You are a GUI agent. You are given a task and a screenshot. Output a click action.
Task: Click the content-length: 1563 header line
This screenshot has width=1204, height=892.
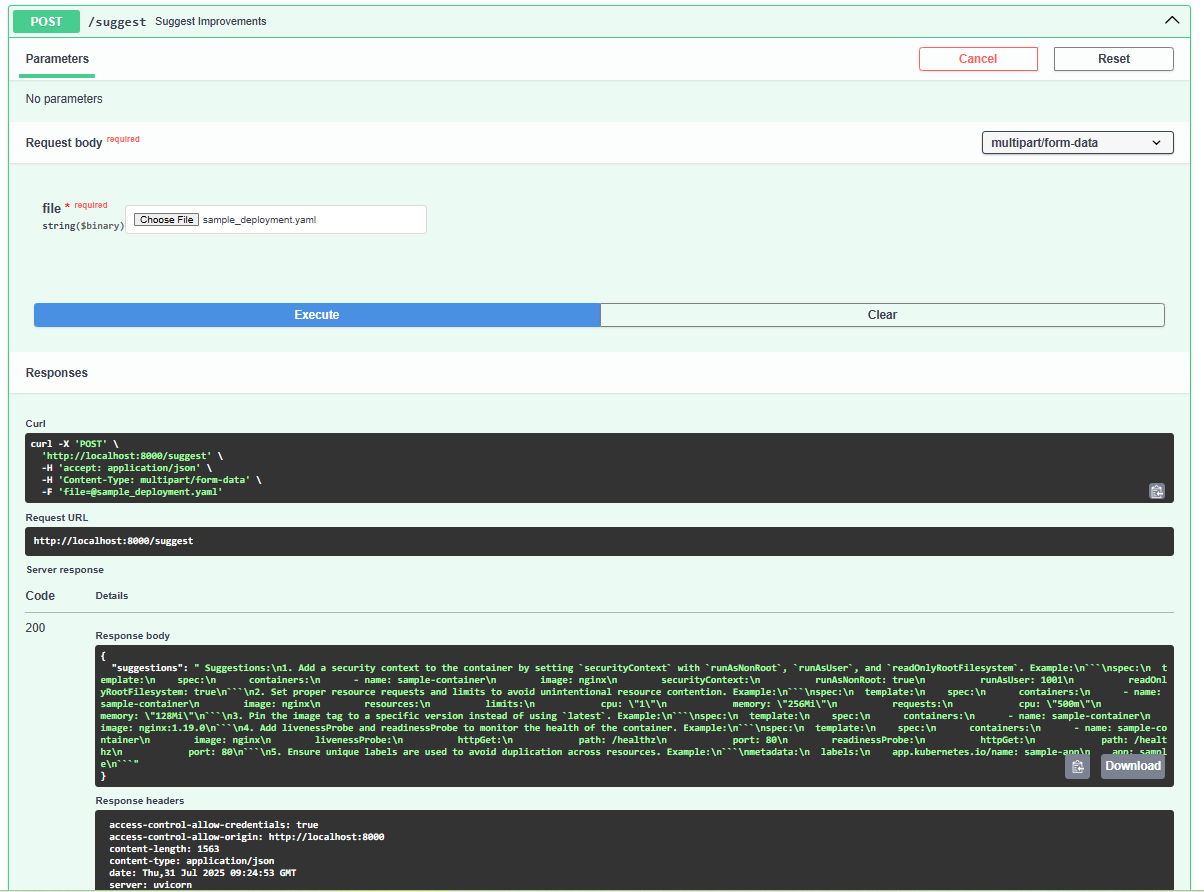coord(164,849)
